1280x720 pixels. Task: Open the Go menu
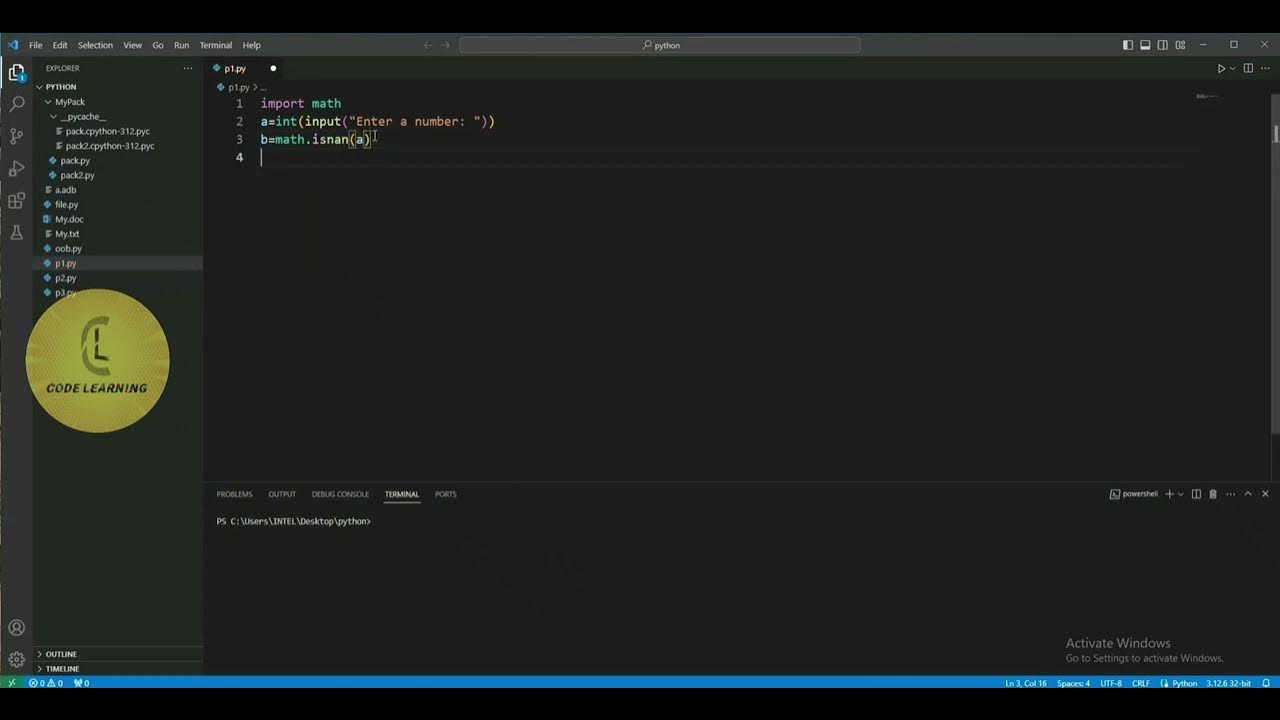click(158, 45)
